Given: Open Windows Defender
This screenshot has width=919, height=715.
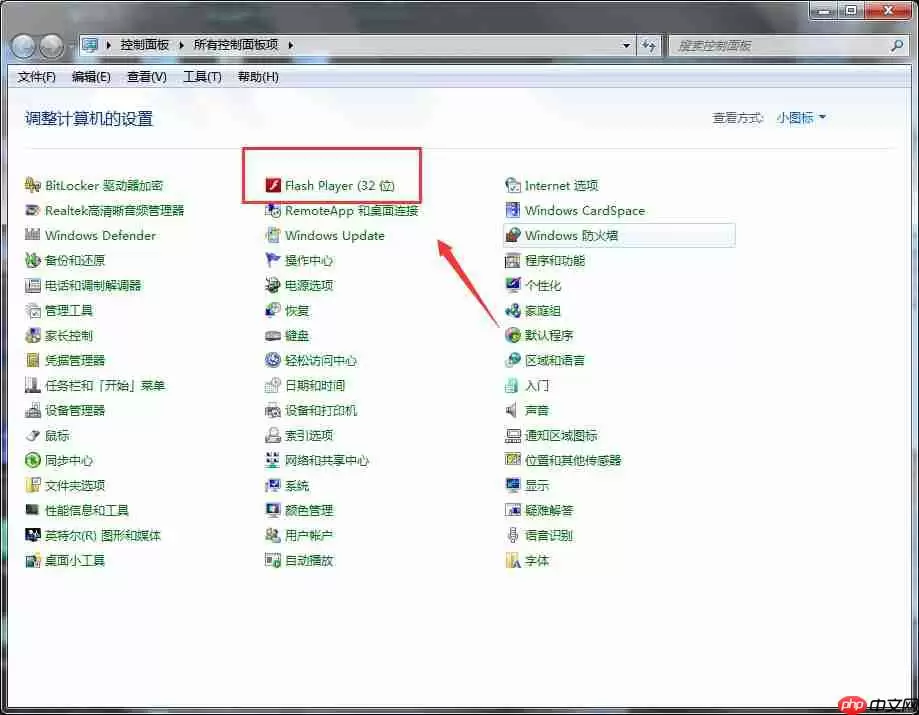Looking at the screenshot, I should pyautogui.click(x=98, y=235).
